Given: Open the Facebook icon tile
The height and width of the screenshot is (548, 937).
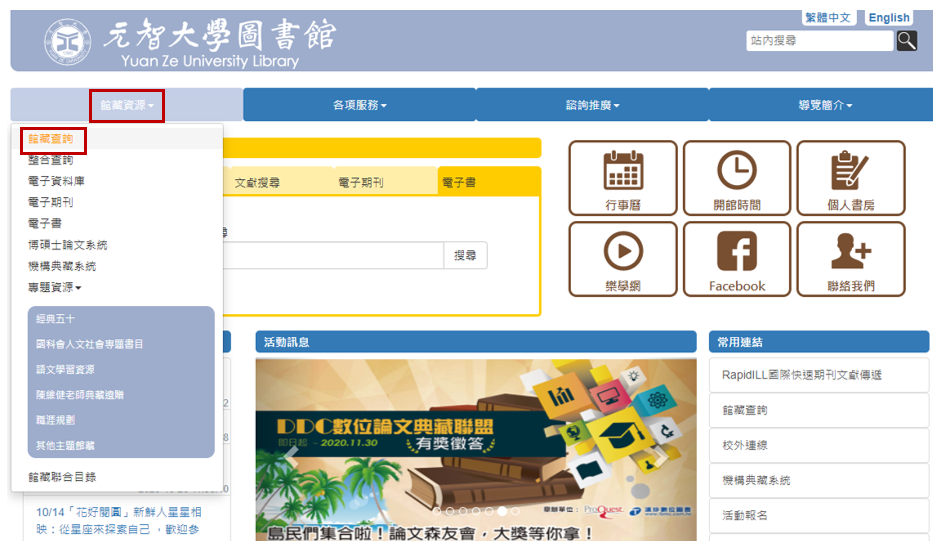Looking at the screenshot, I should (x=736, y=259).
